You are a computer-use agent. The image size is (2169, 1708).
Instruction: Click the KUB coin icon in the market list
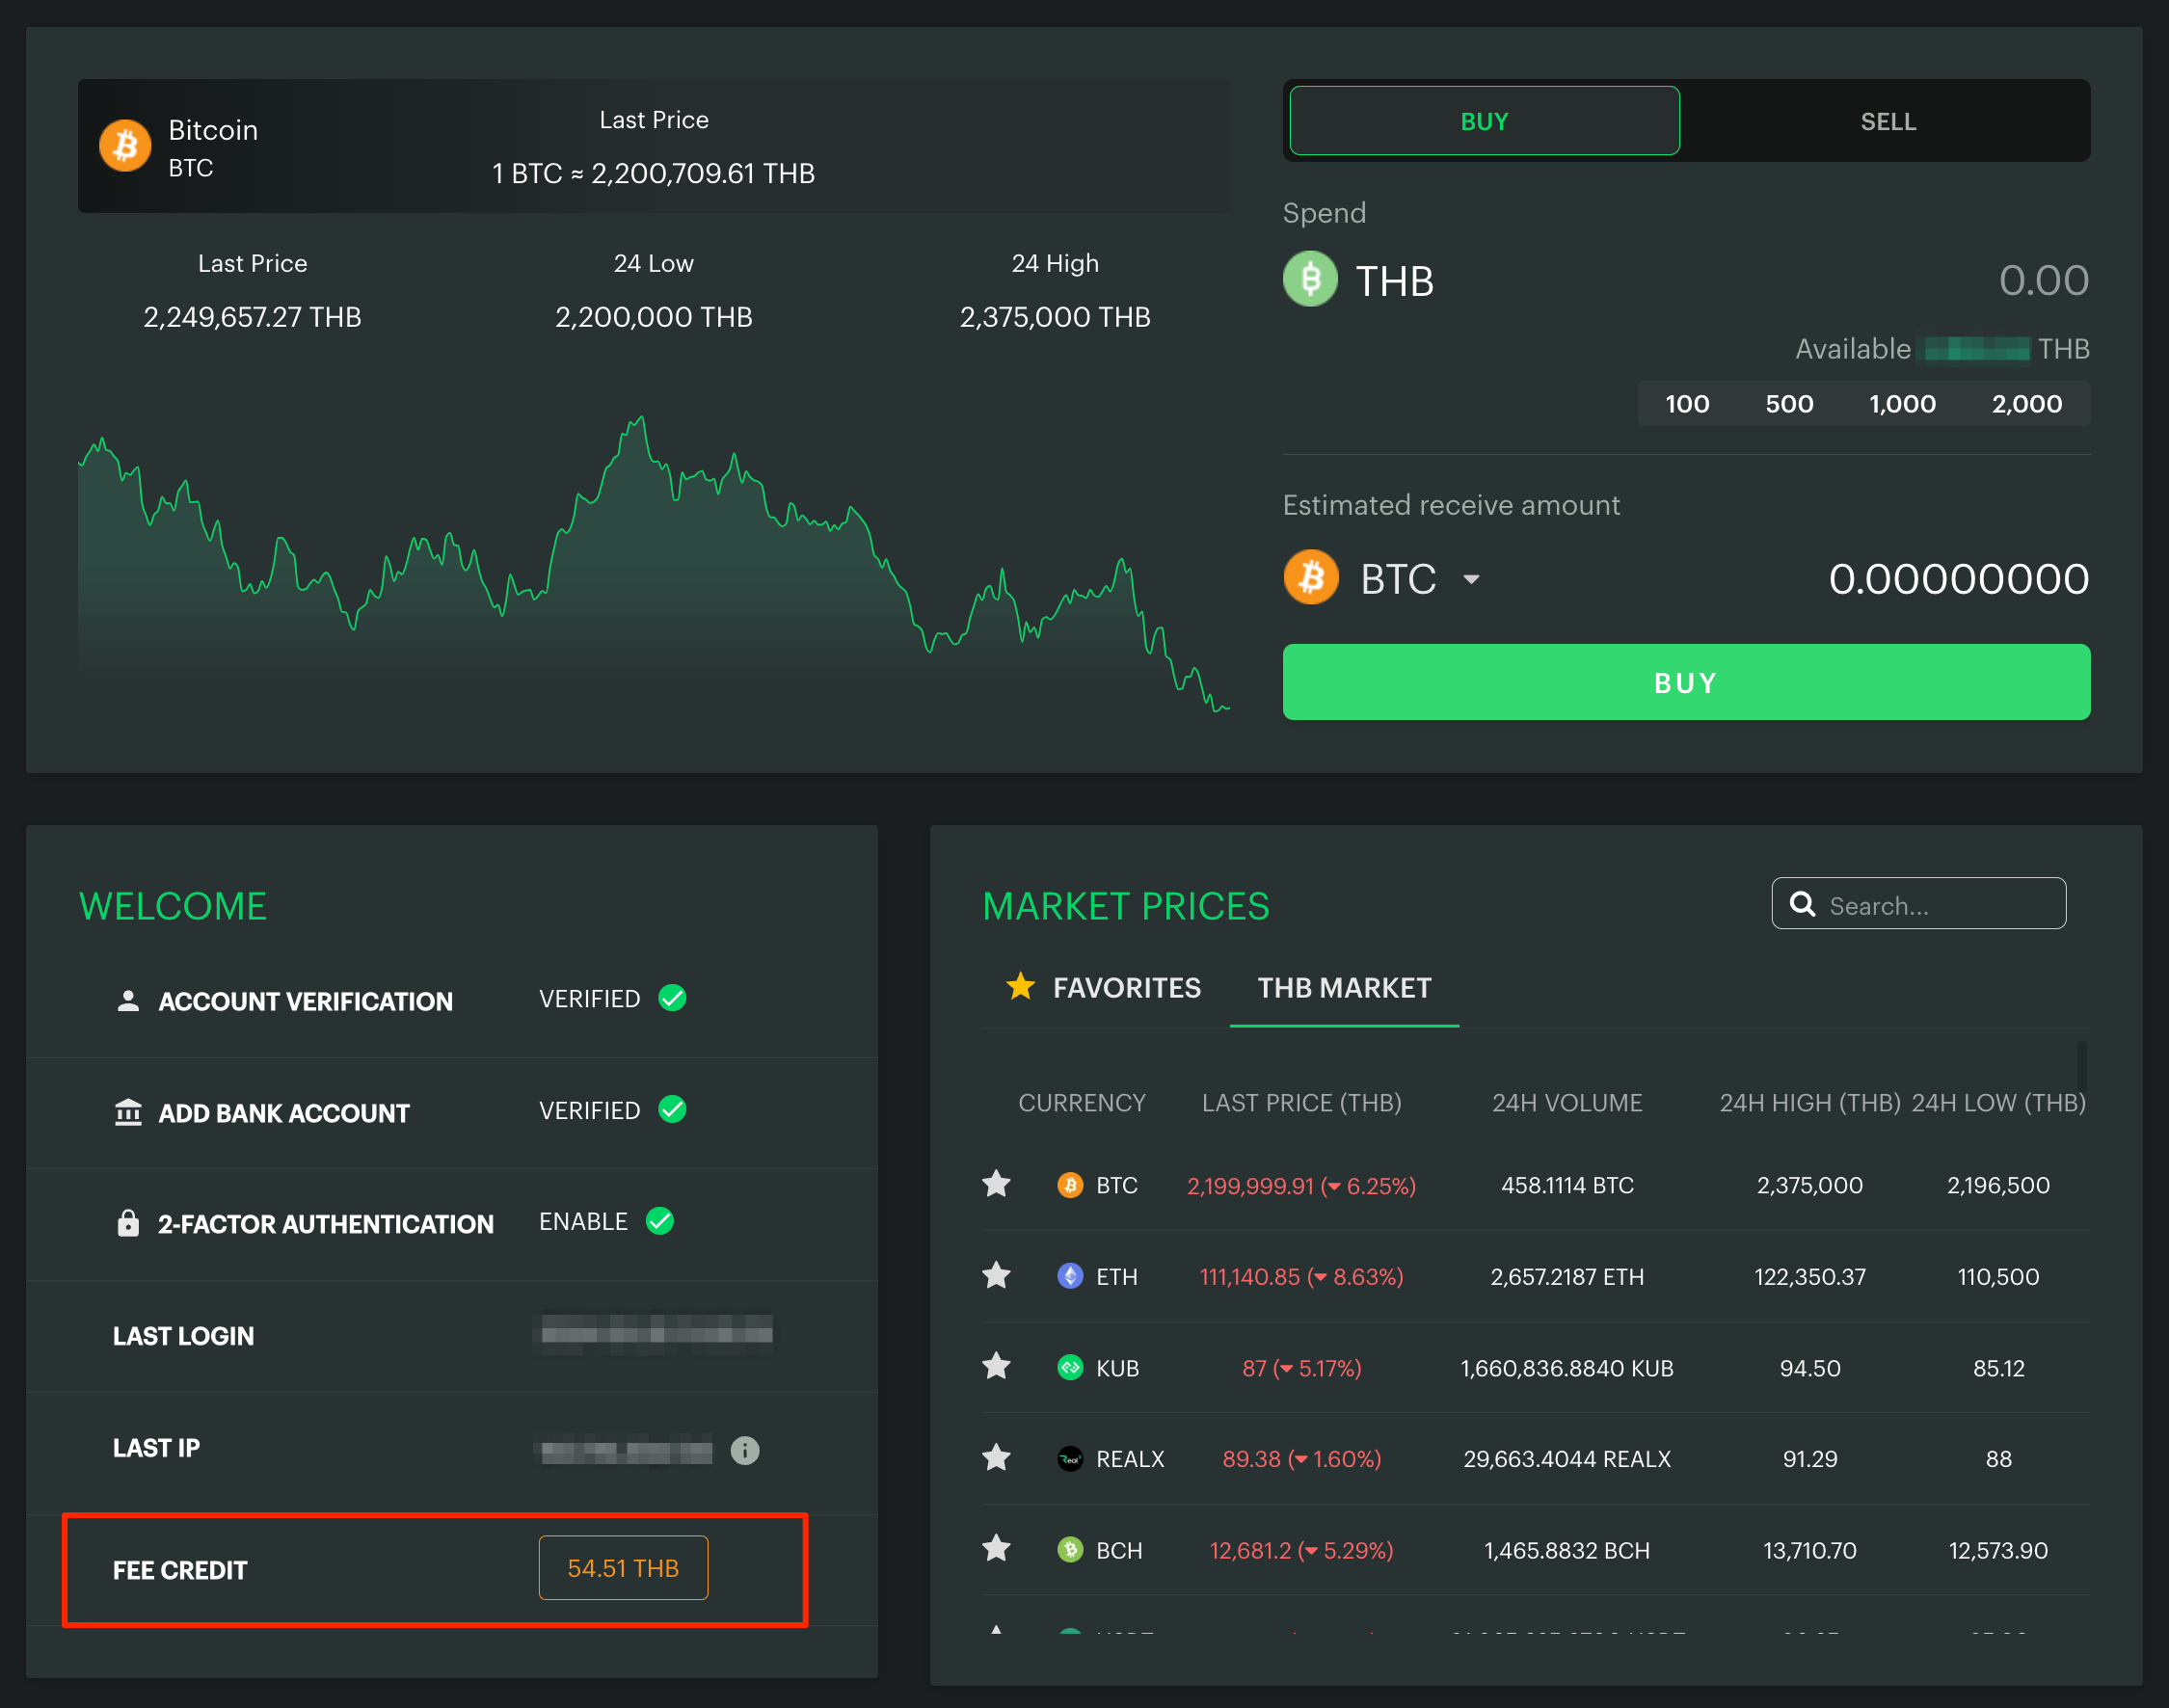1069,1367
